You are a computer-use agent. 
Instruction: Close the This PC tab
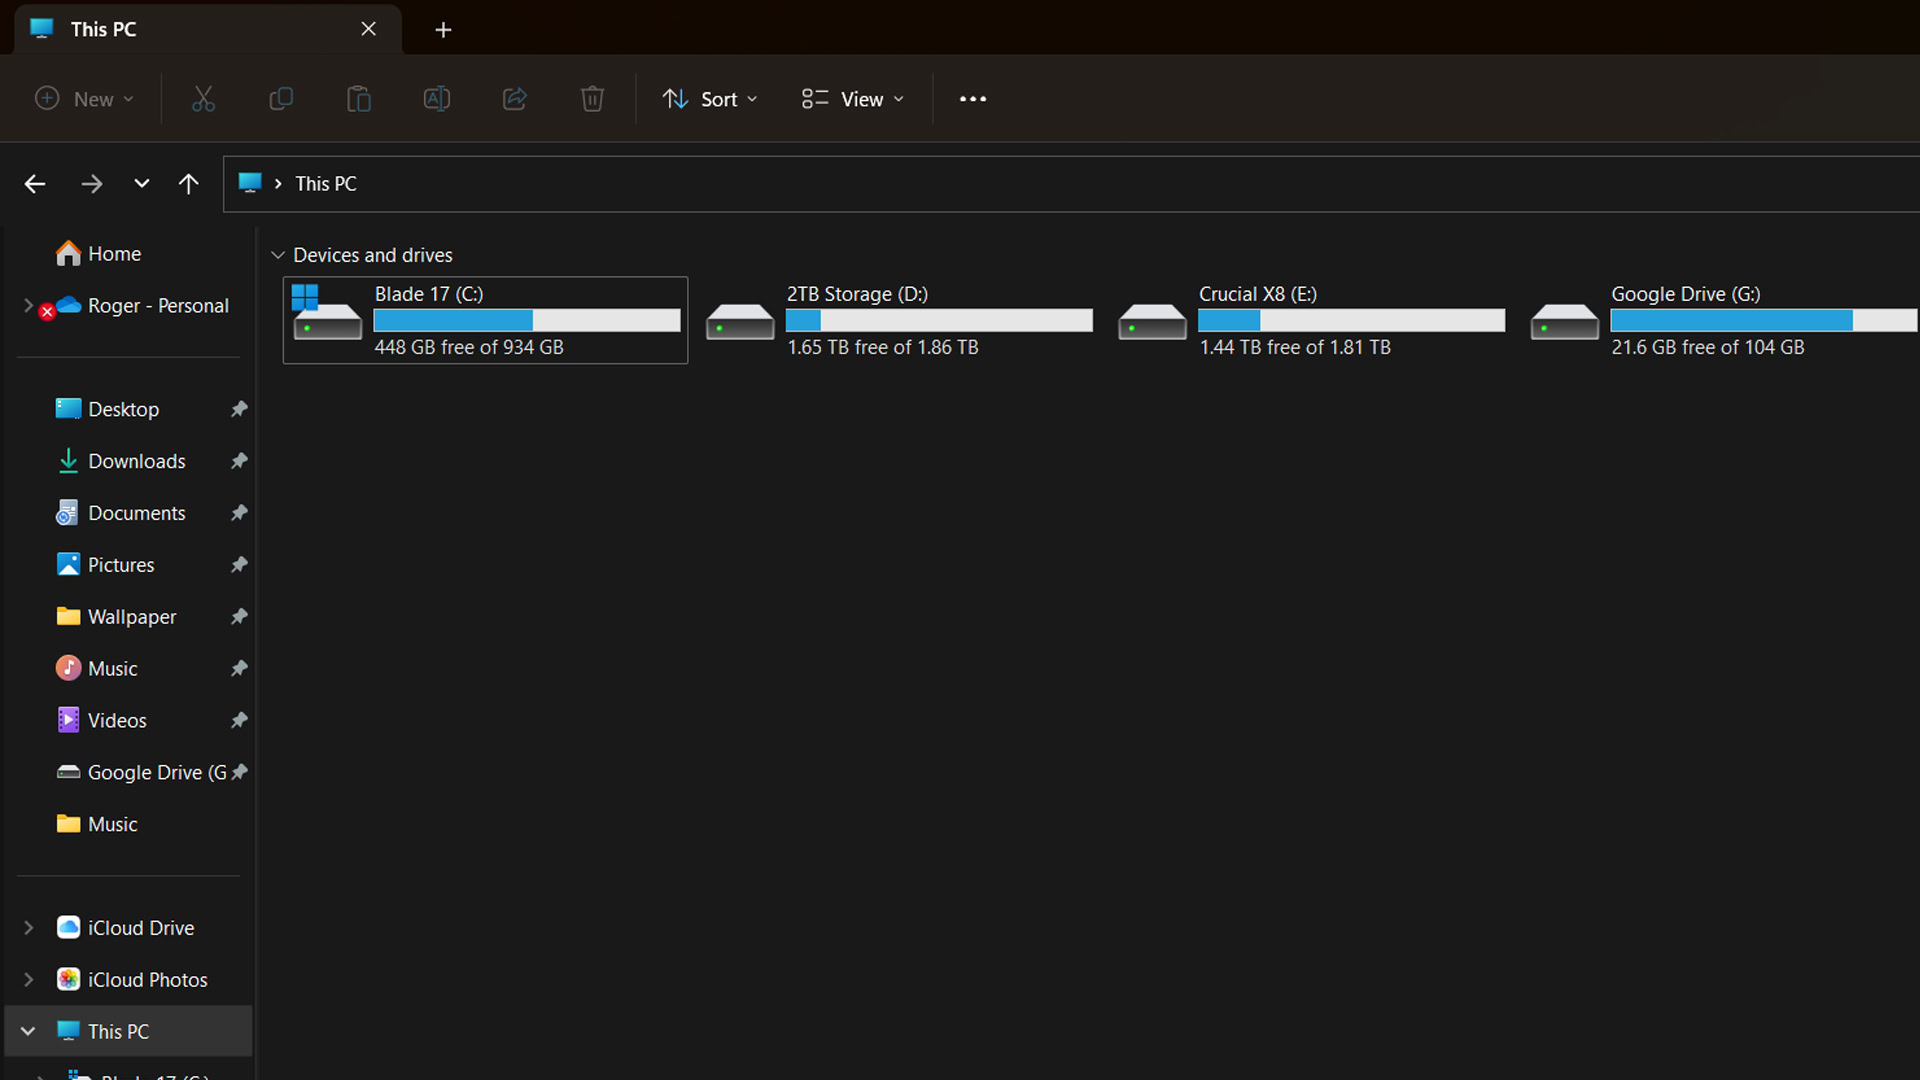tap(368, 29)
